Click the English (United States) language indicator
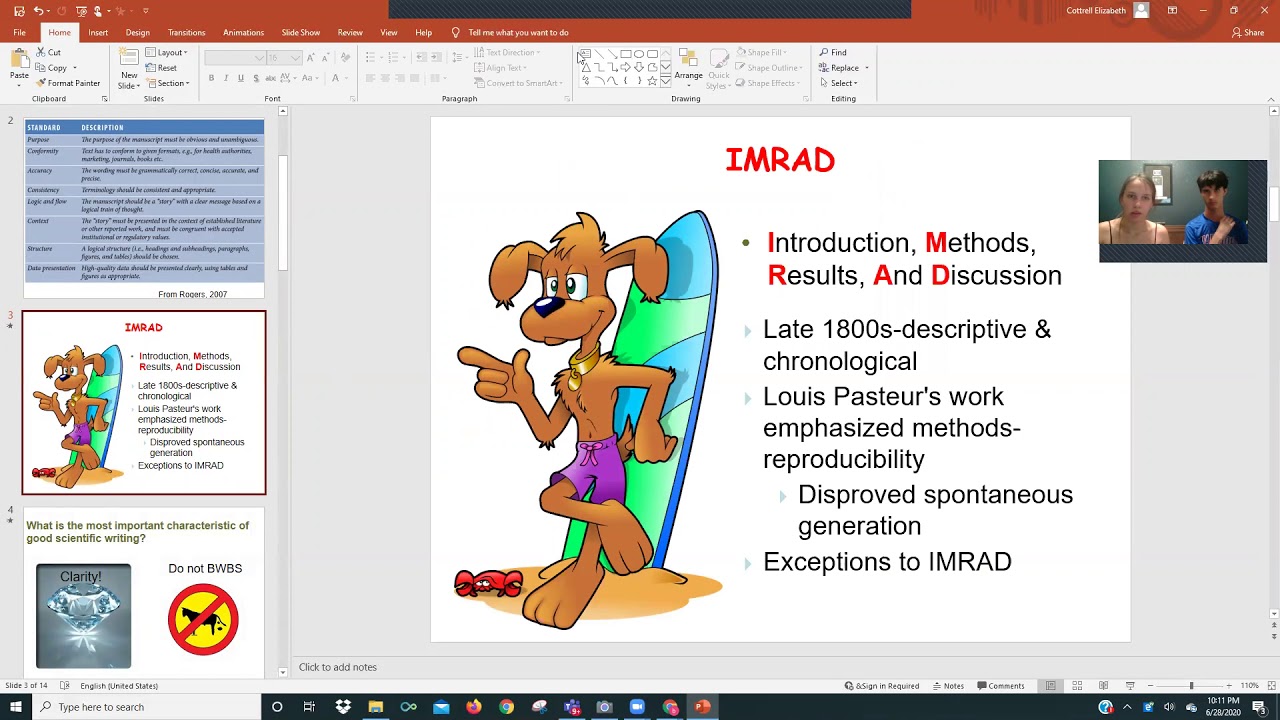Viewport: 1280px width, 720px height. coord(119,686)
